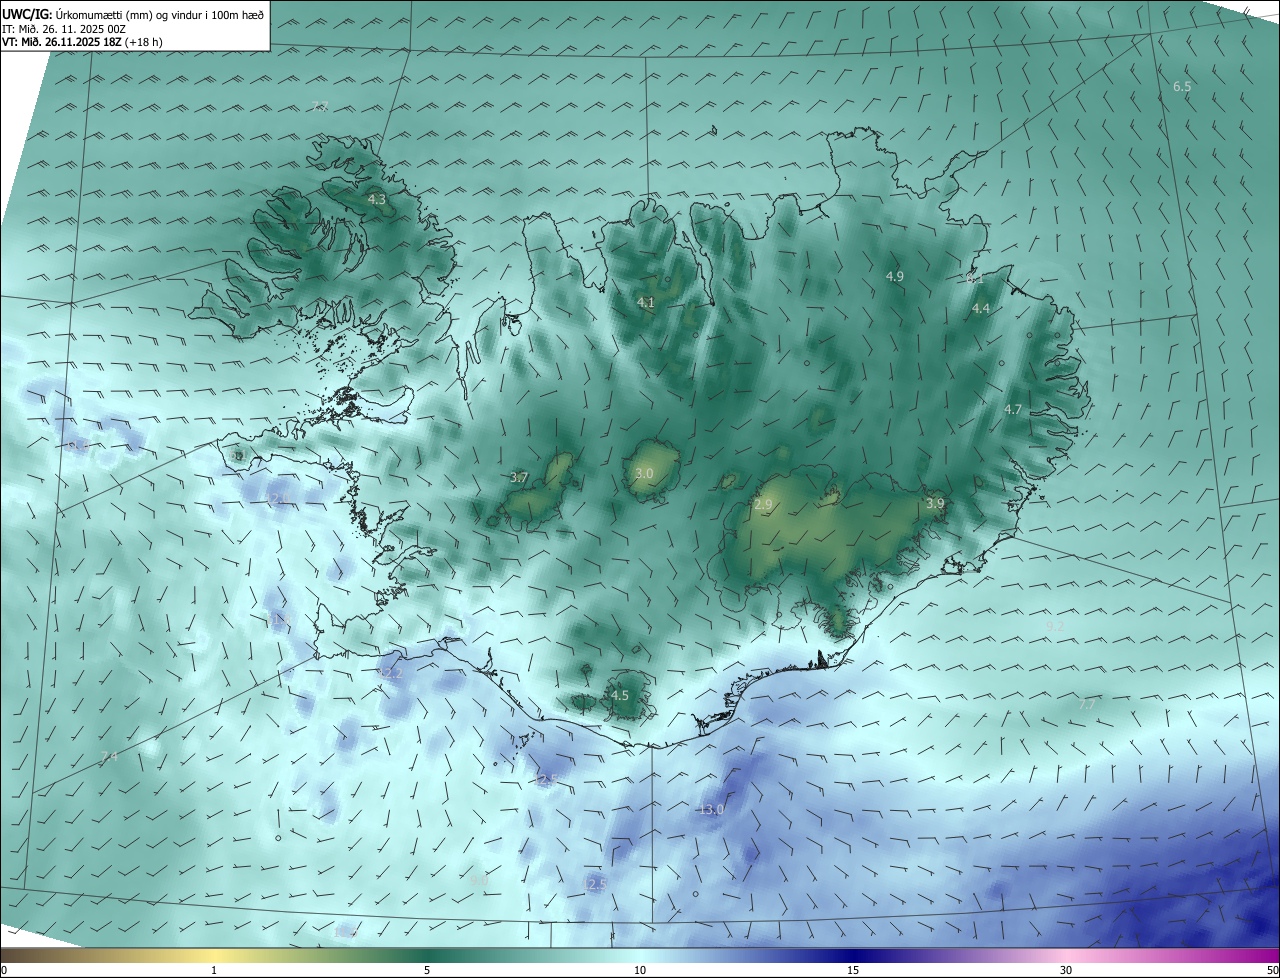
Task: Click the 15 label on the color scale
Action: (x=853, y=970)
